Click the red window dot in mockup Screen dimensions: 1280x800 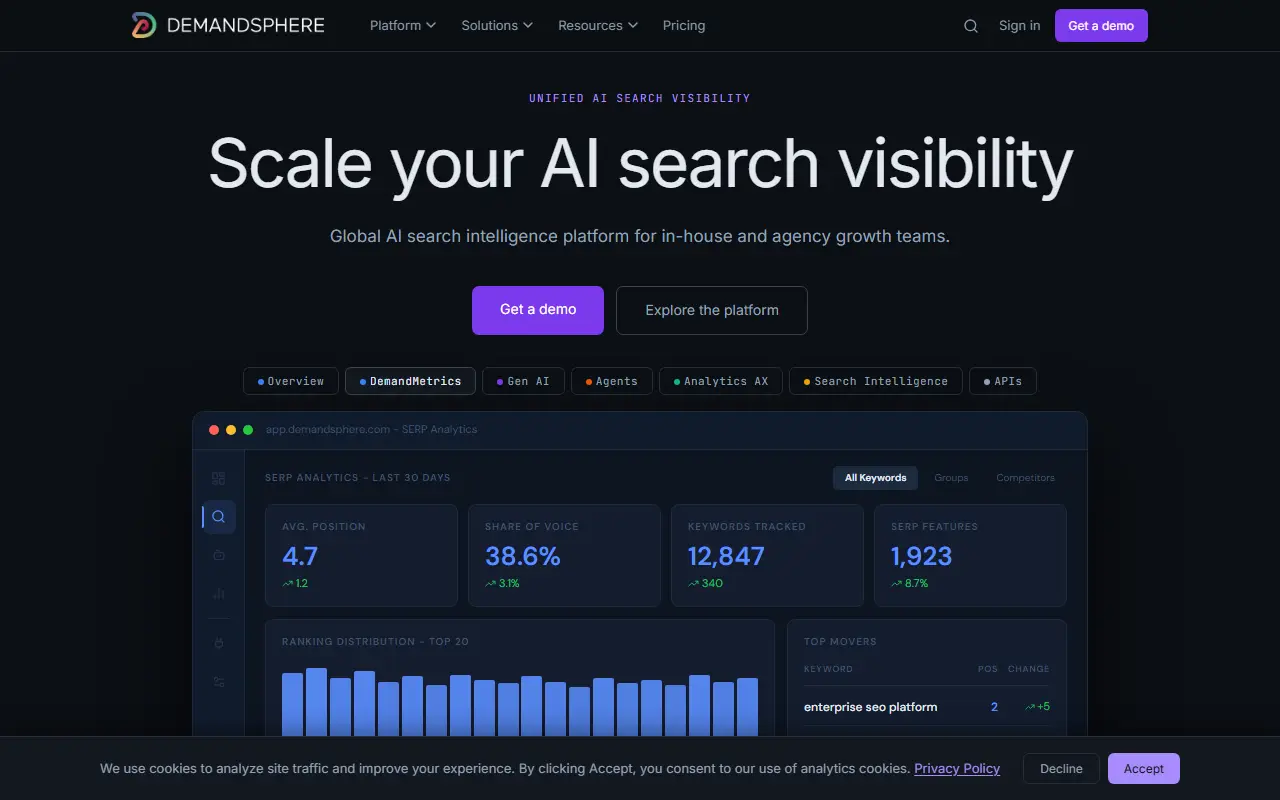(214, 430)
